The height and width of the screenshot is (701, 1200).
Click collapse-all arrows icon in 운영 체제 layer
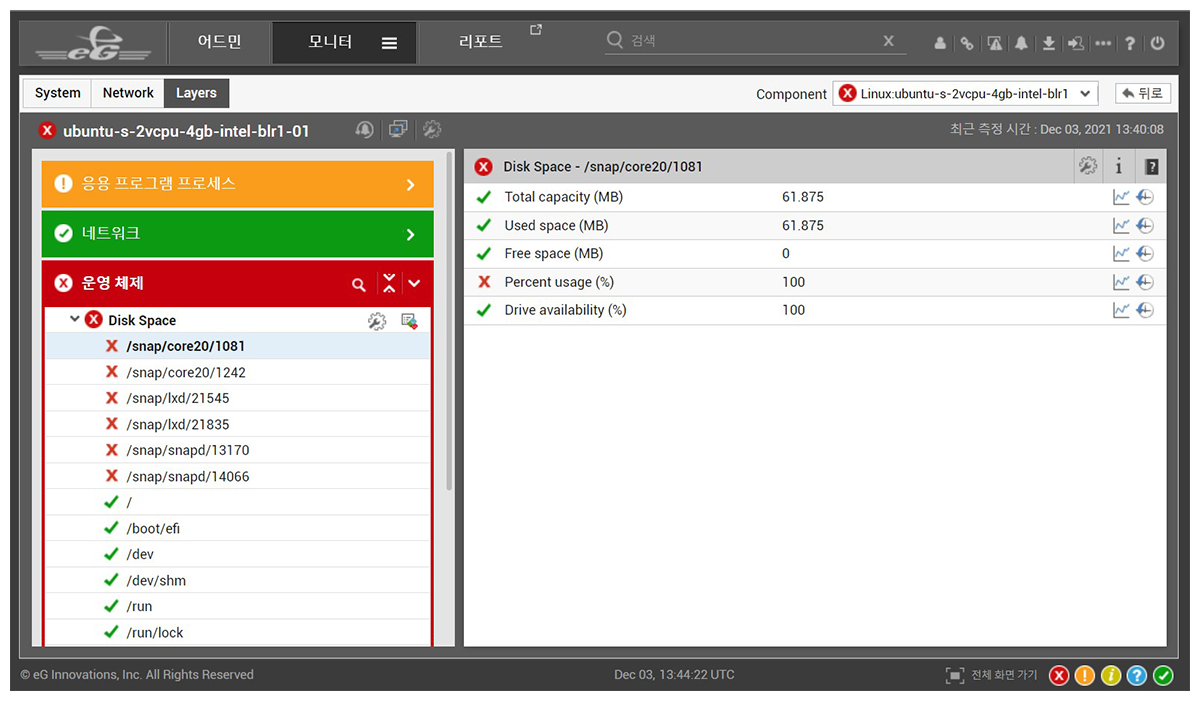(x=389, y=283)
